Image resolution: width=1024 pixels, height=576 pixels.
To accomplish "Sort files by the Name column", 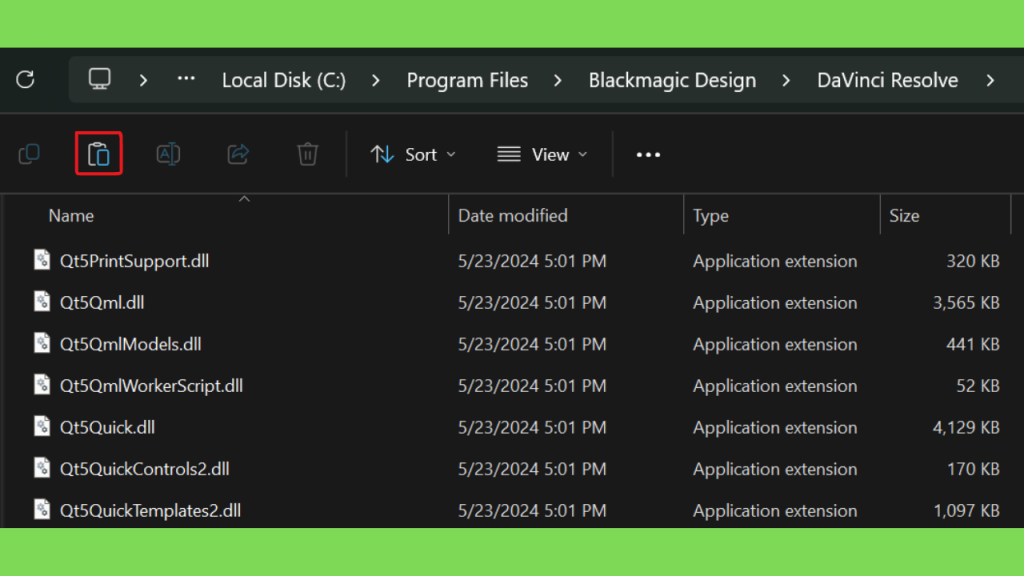I will [71, 216].
